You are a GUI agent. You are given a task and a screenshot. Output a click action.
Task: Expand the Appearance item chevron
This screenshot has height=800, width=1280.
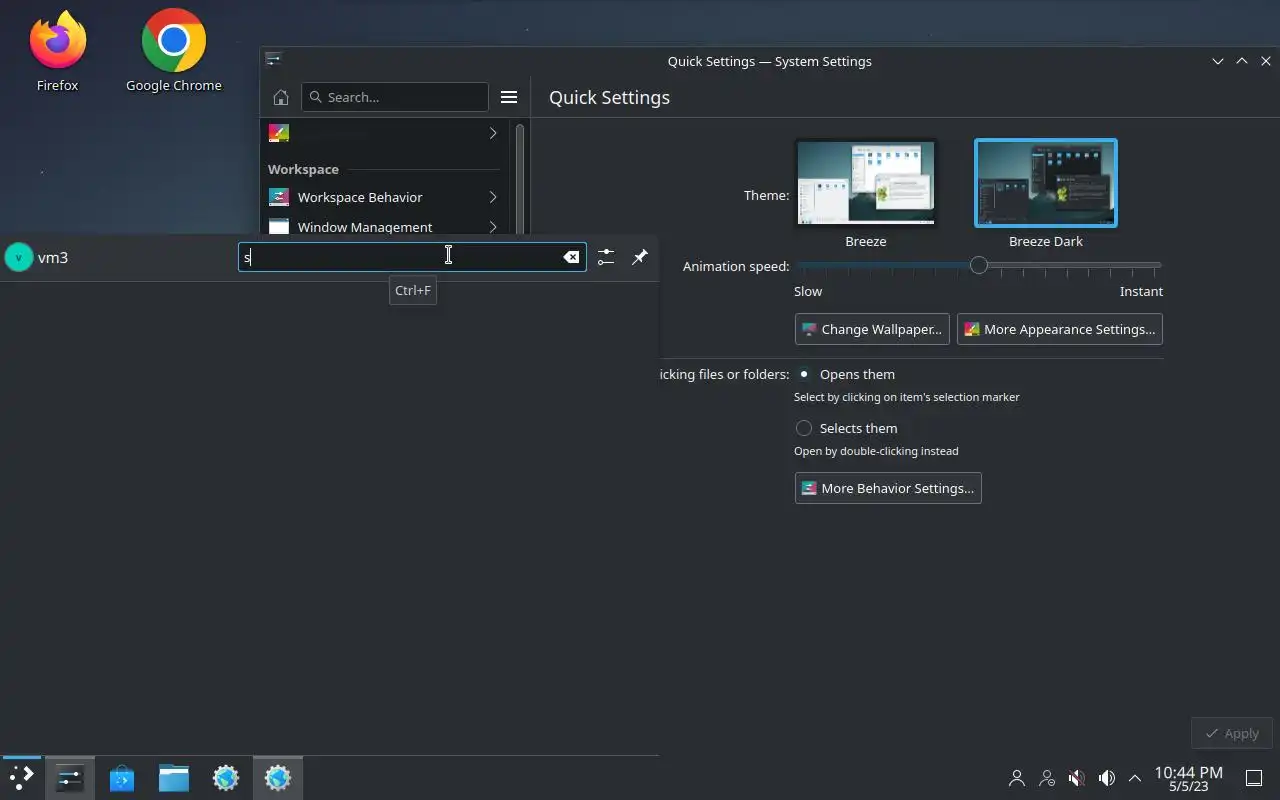(x=493, y=133)
